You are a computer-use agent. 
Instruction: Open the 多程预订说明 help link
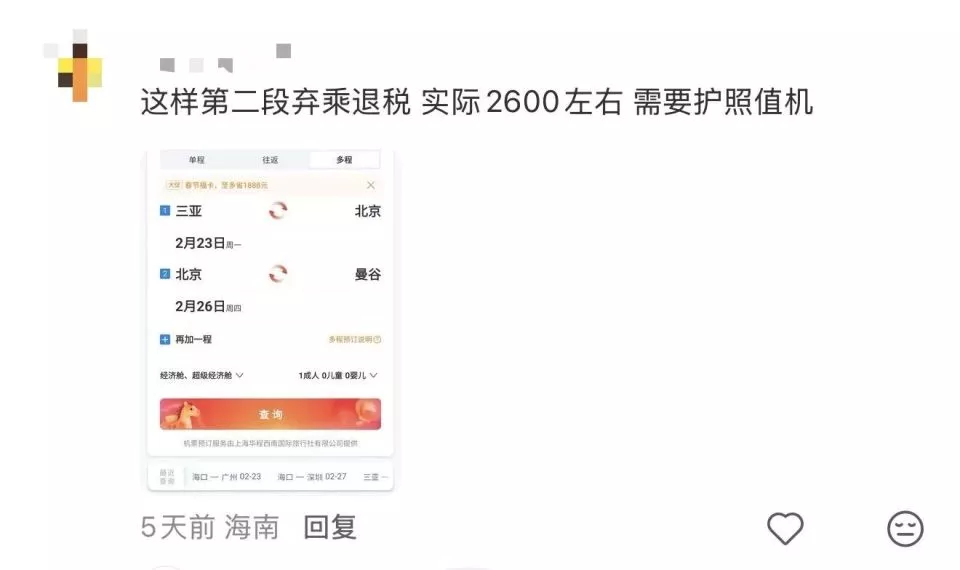pyautogui.click(x=354, y=339)
